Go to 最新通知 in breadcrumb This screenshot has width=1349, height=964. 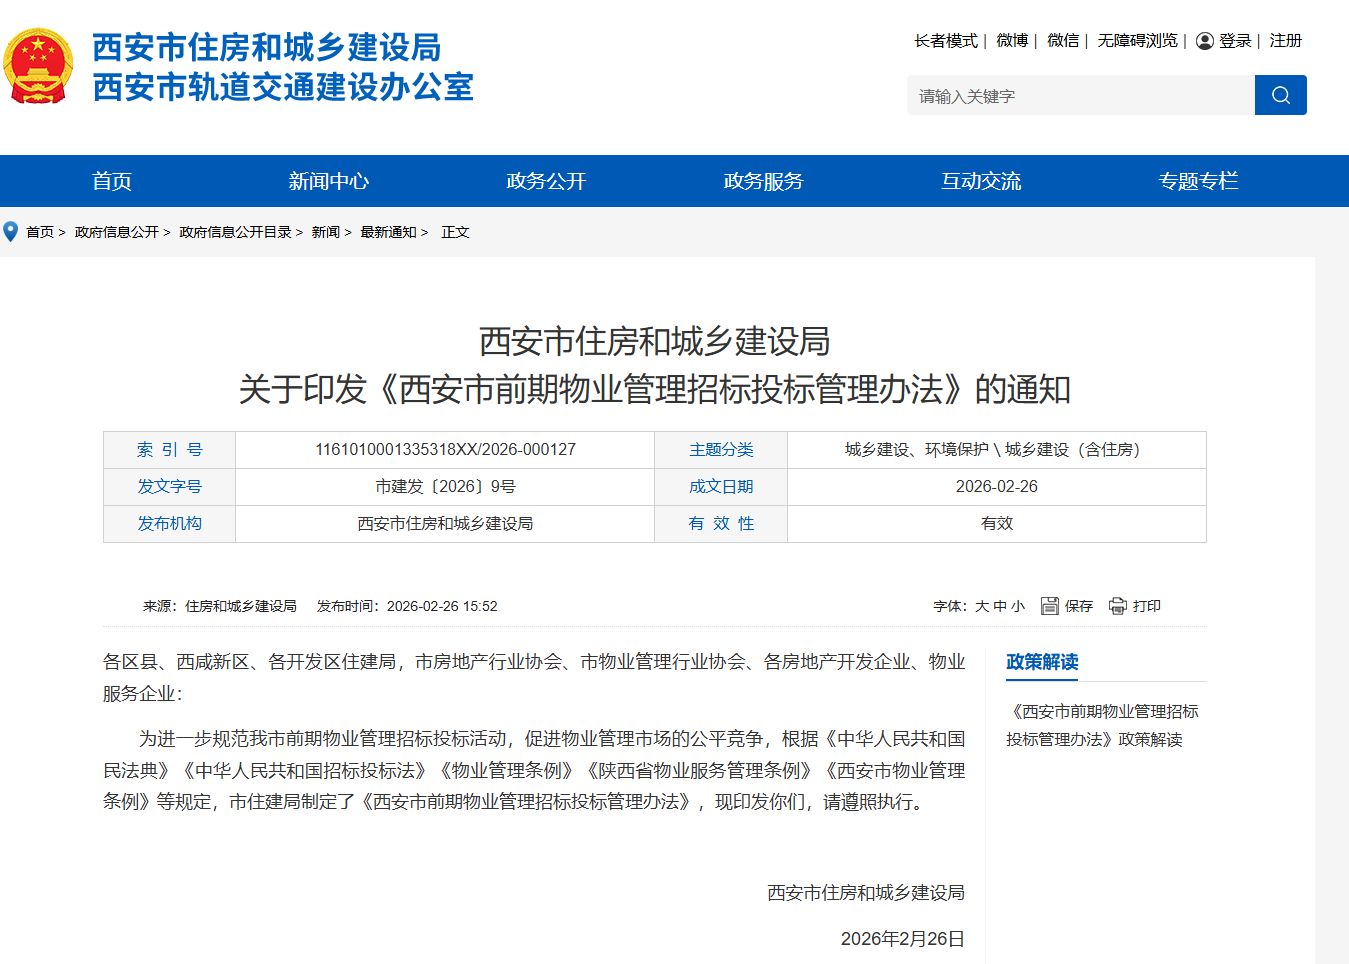pos(388,232)
